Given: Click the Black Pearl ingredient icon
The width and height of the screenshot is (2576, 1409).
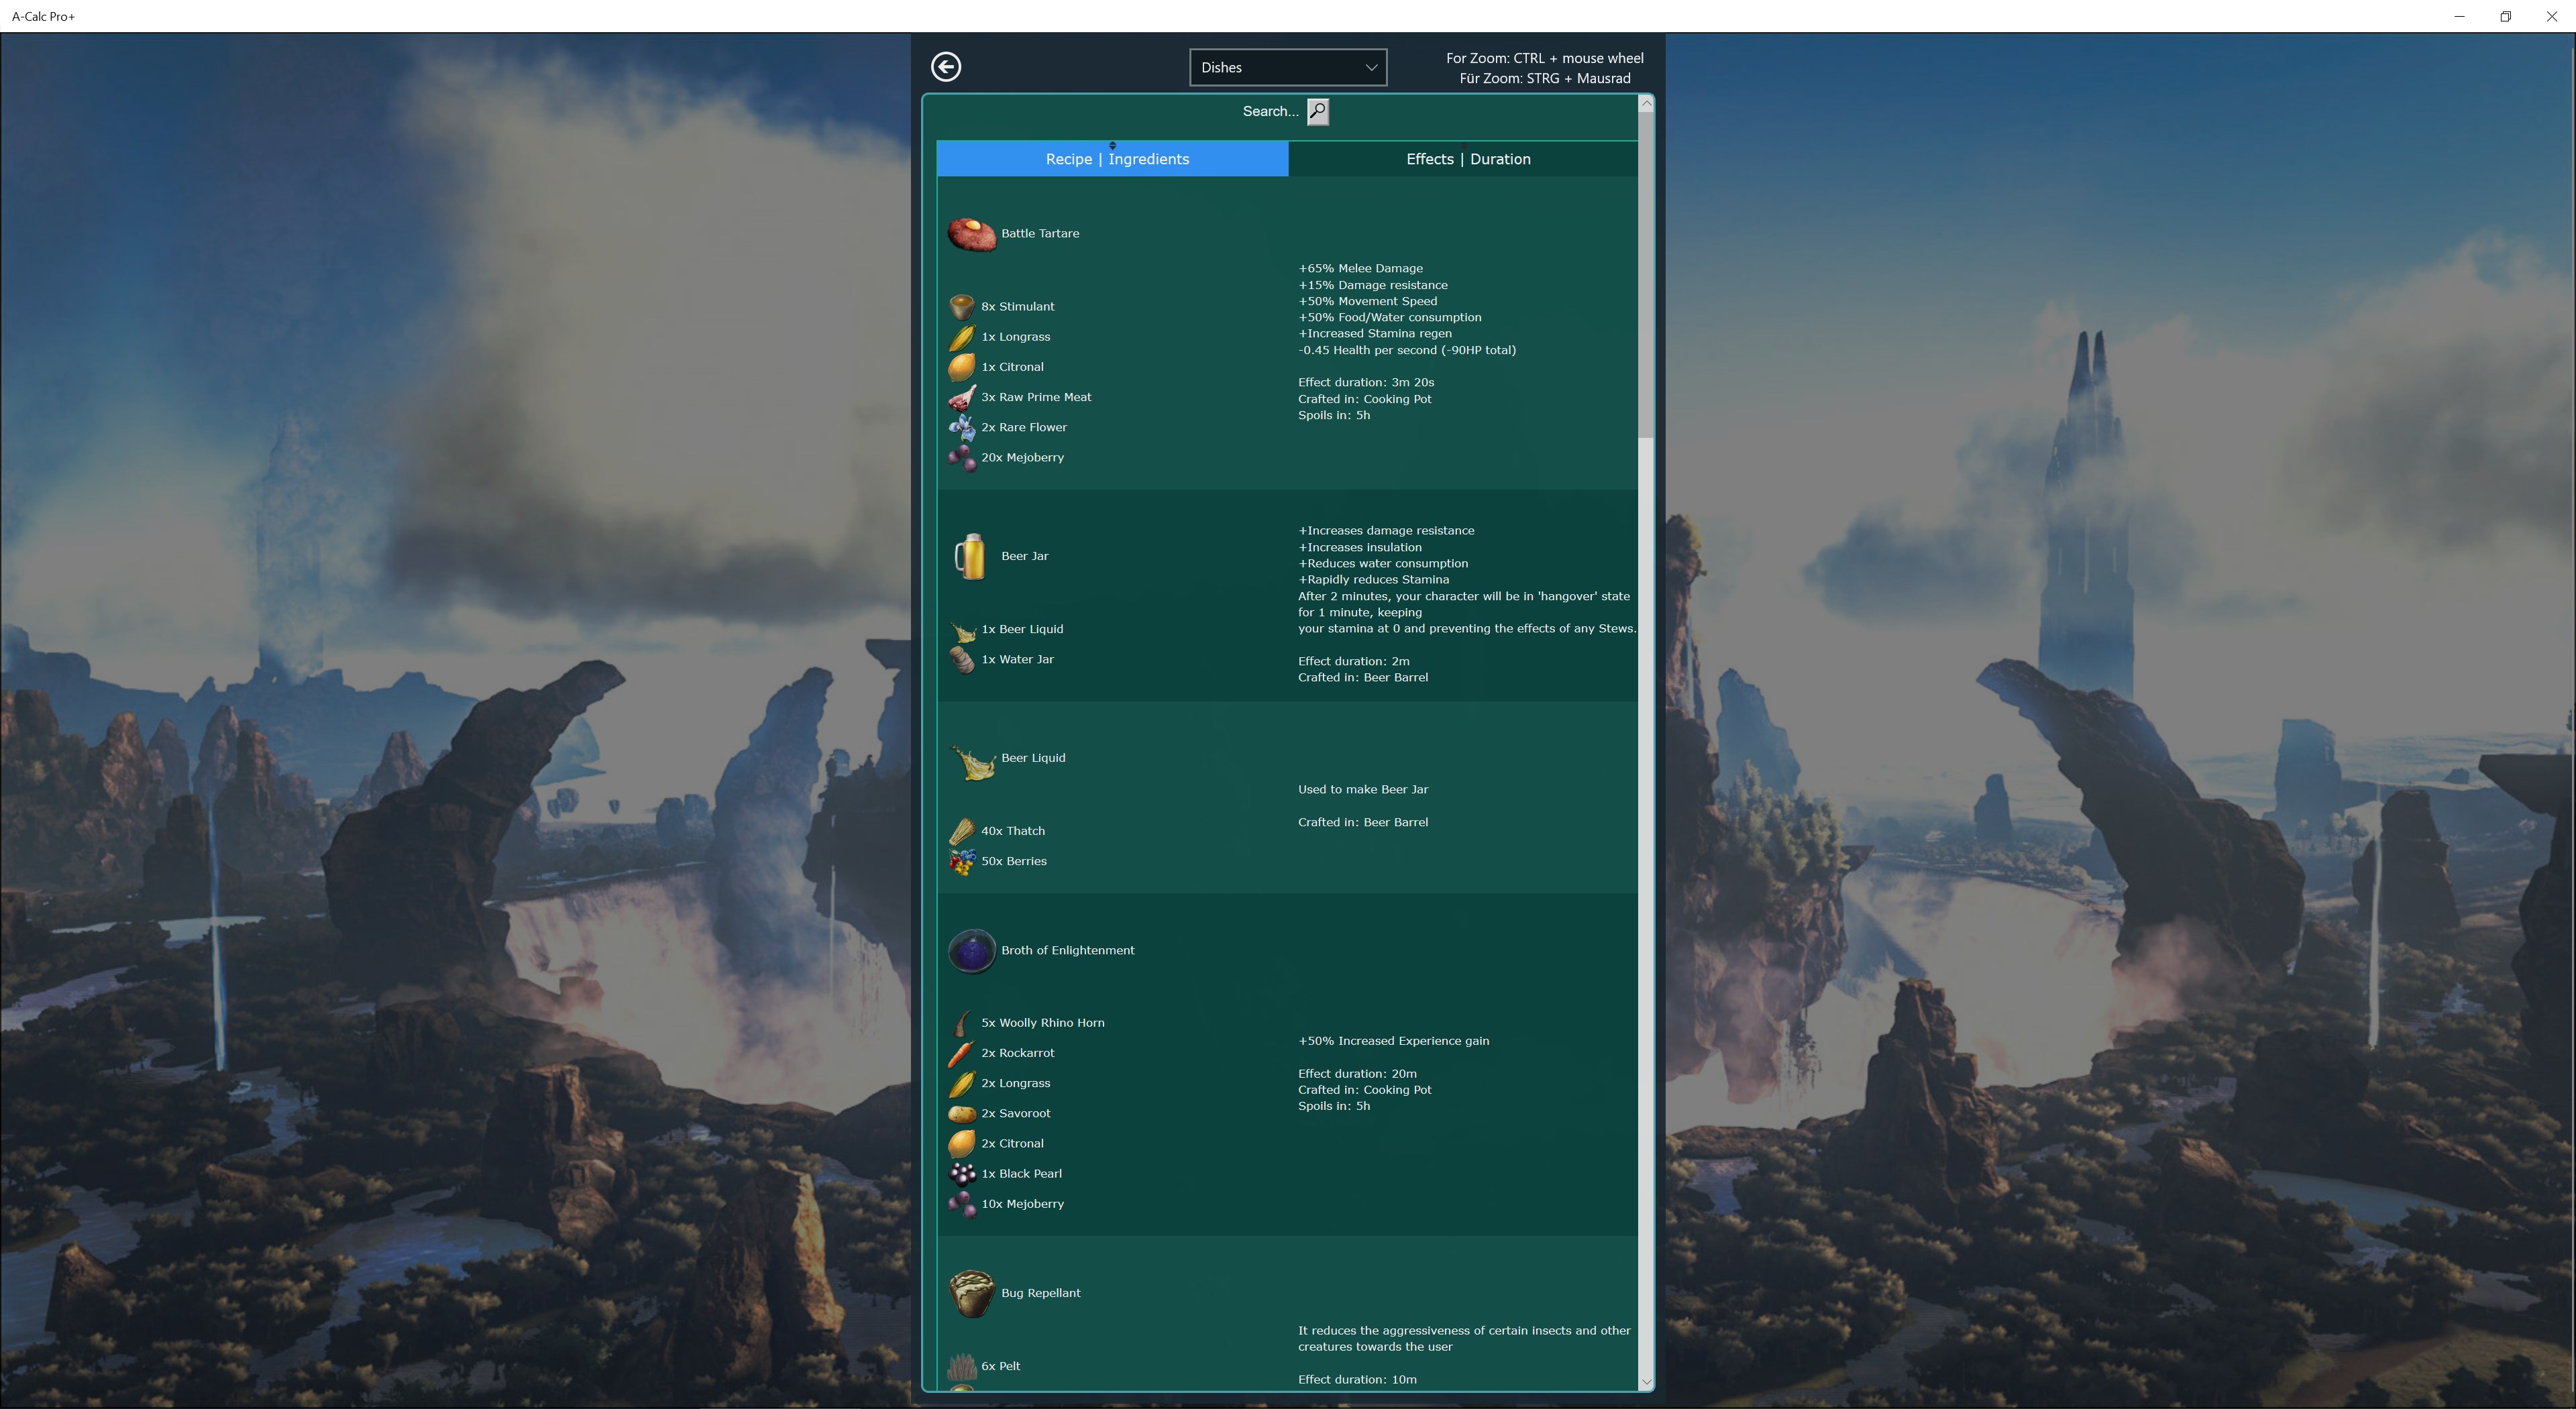Looking at the screenshot, I should click(x=962, y=1174).
